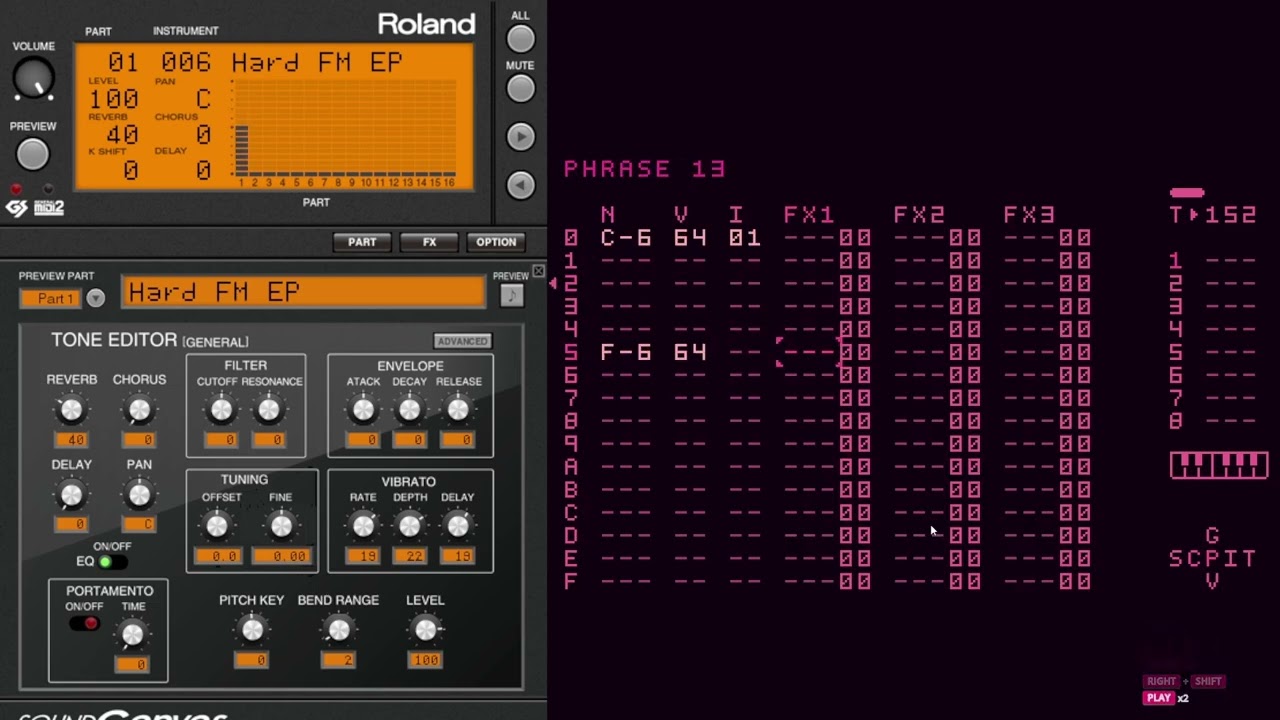This screenshot has width=1280, height=720.
Task: Click the filter RESONANCE knob
Action: 268,409
